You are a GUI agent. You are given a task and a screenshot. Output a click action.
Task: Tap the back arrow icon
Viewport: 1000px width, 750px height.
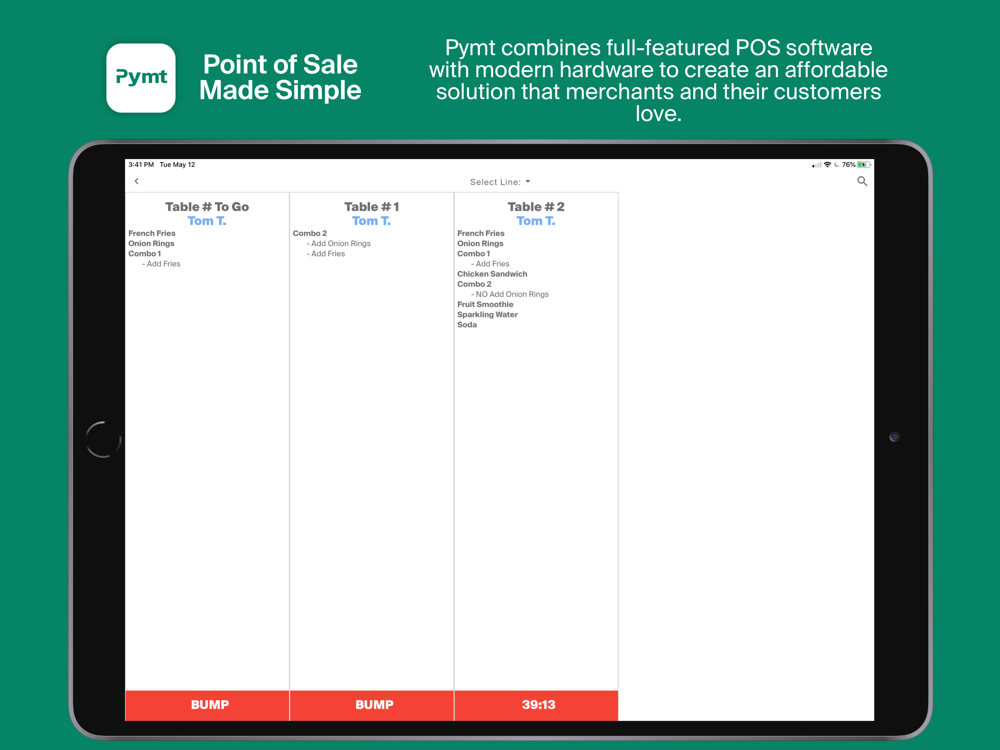(x=136, y=181)
